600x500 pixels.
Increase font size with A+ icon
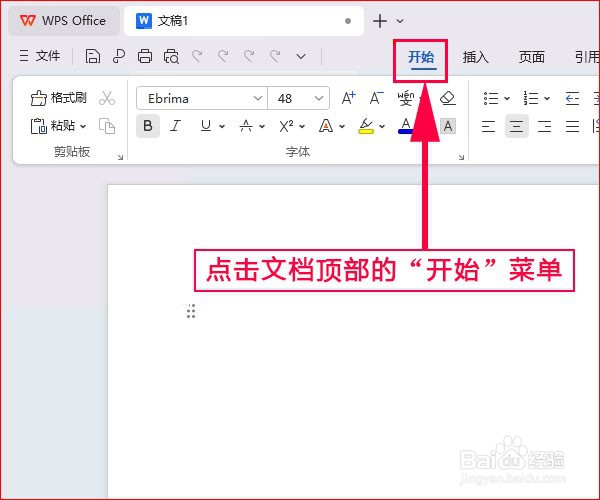click(x=348, y=98)
